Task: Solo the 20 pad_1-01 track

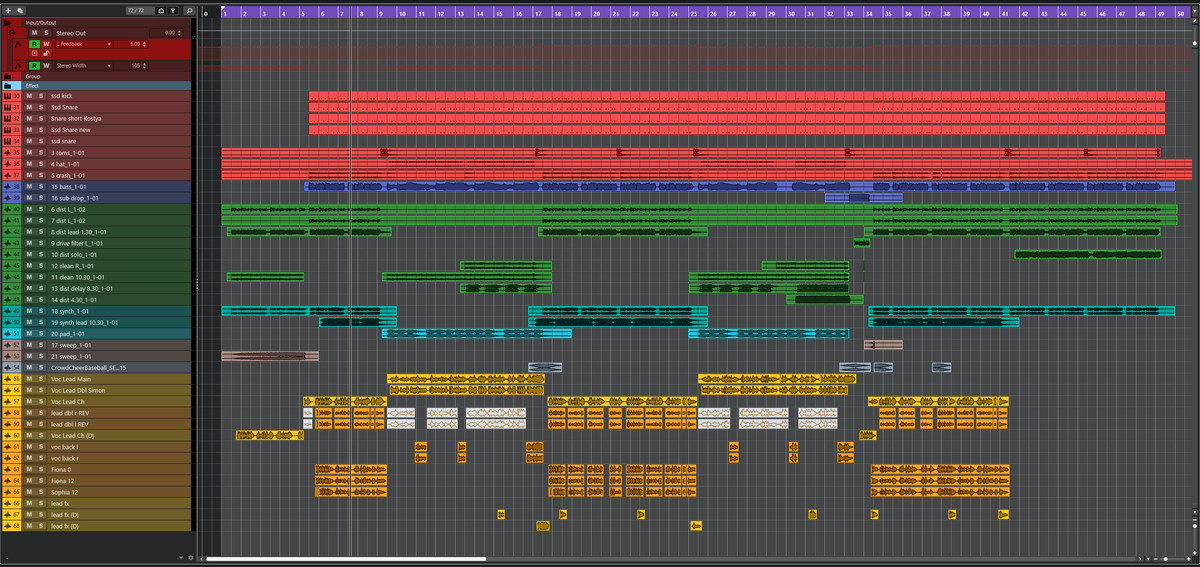Action: [42, 334]
